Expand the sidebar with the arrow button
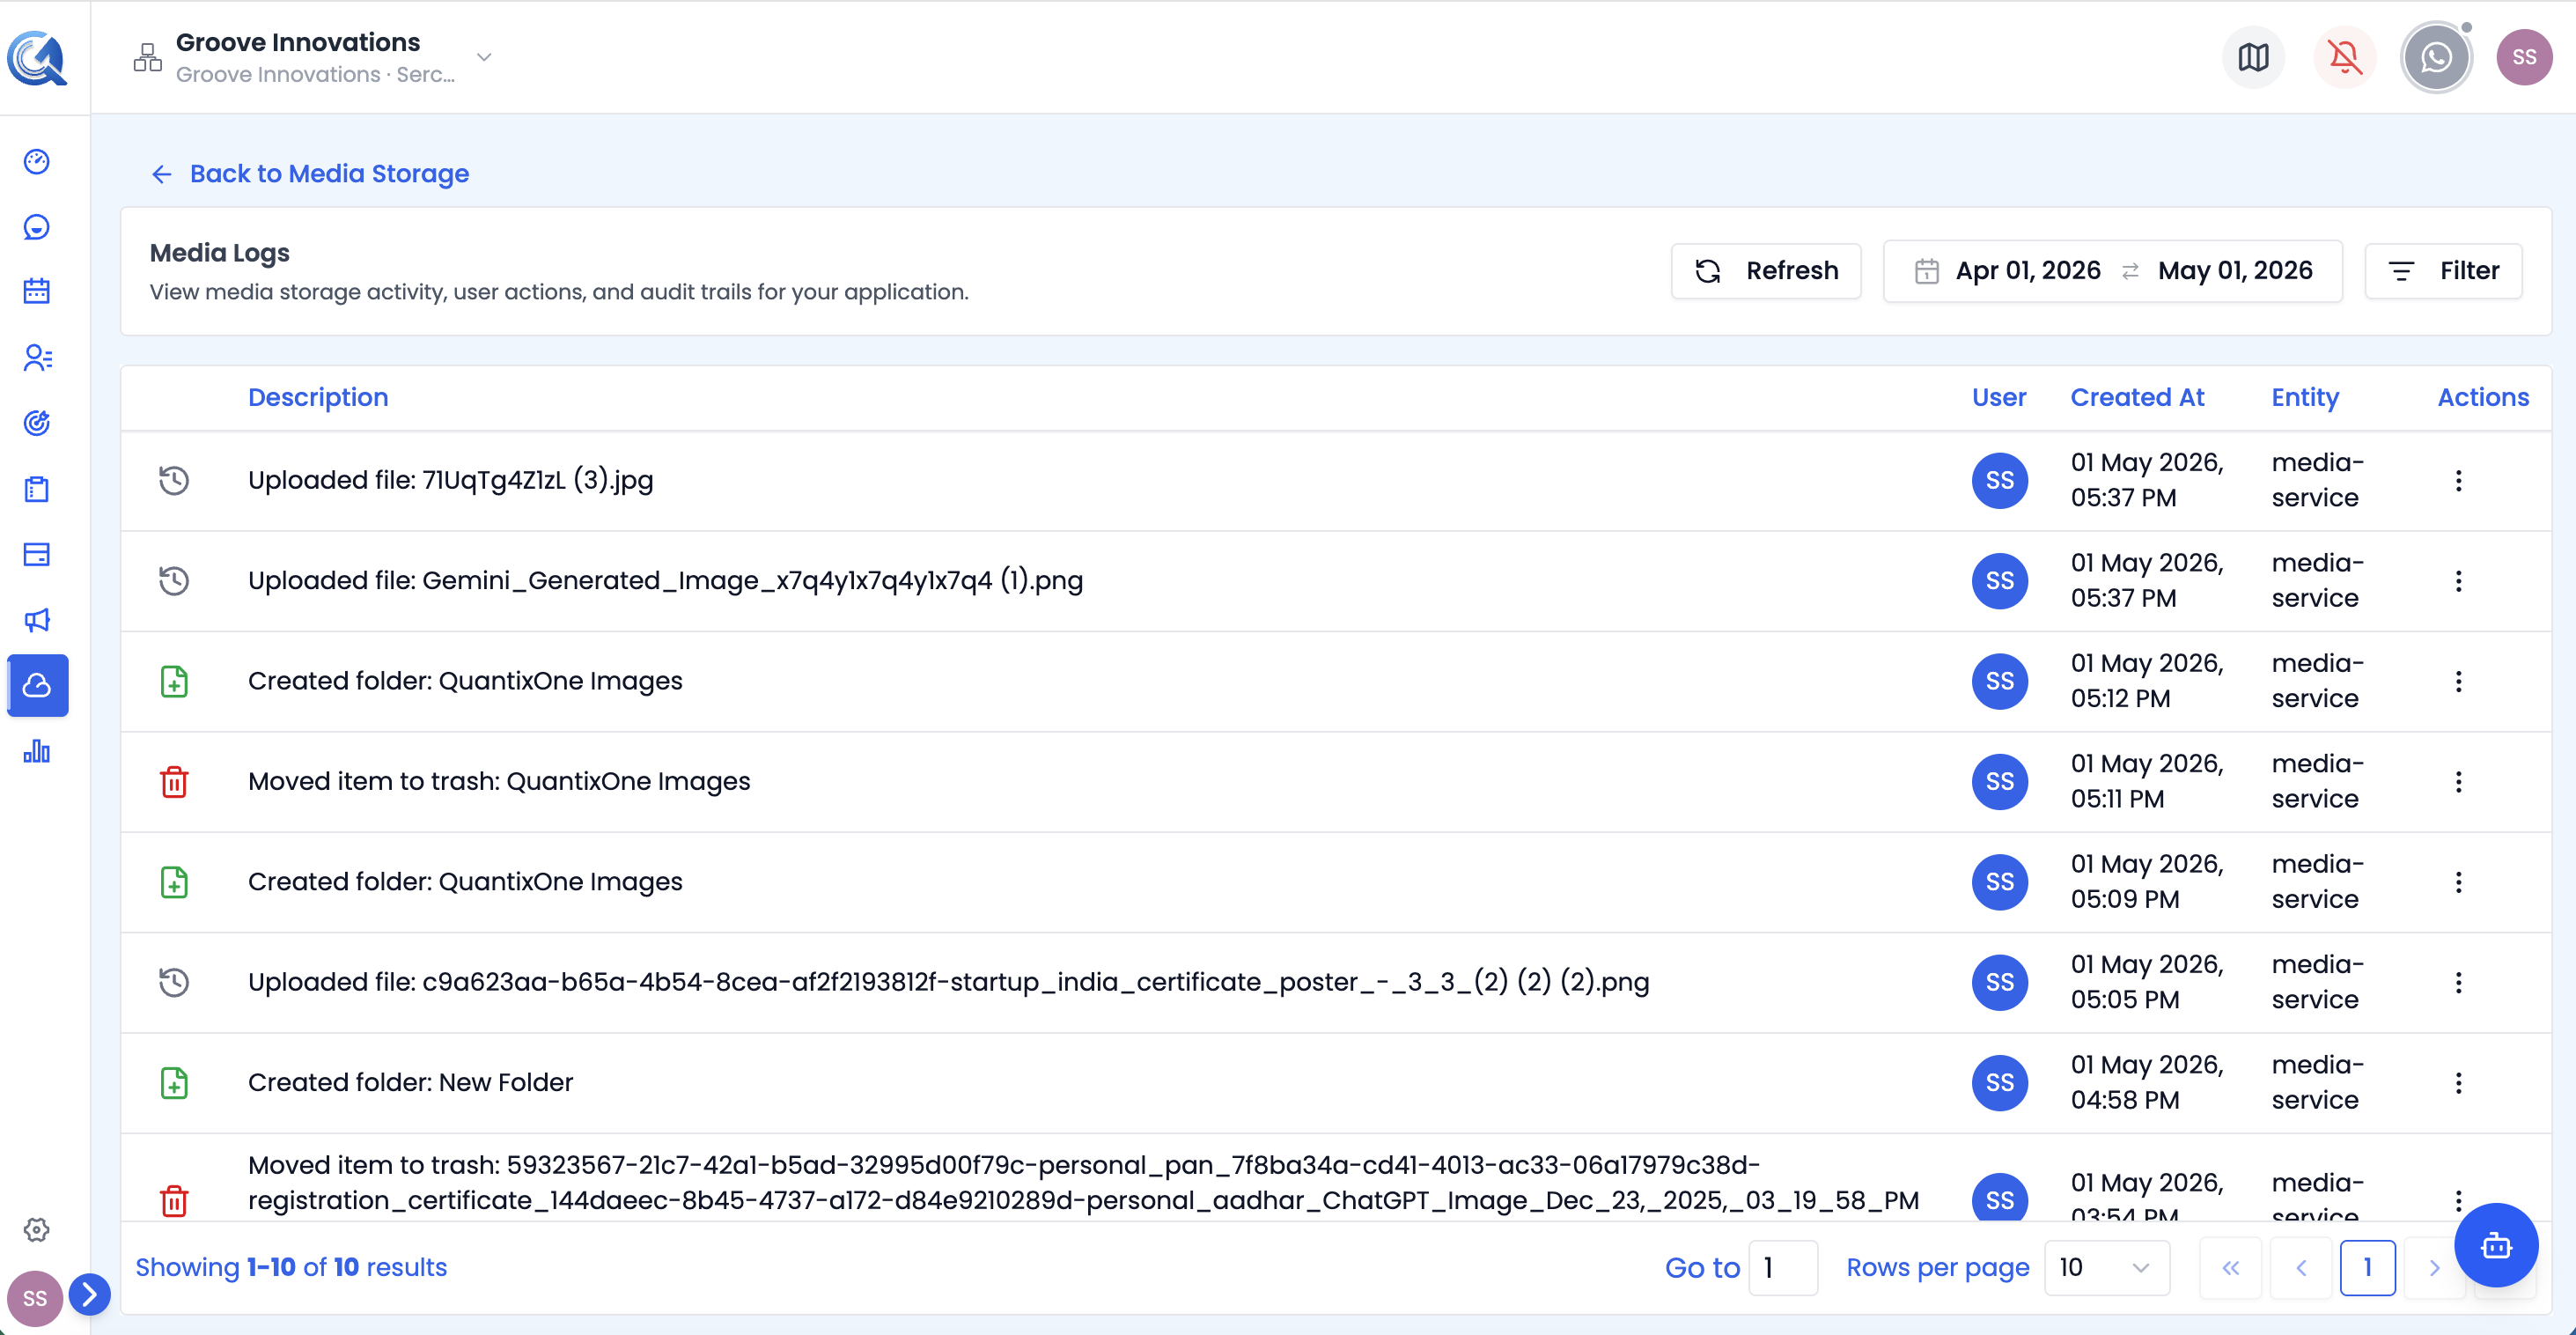 click(x=89, y=1294)
